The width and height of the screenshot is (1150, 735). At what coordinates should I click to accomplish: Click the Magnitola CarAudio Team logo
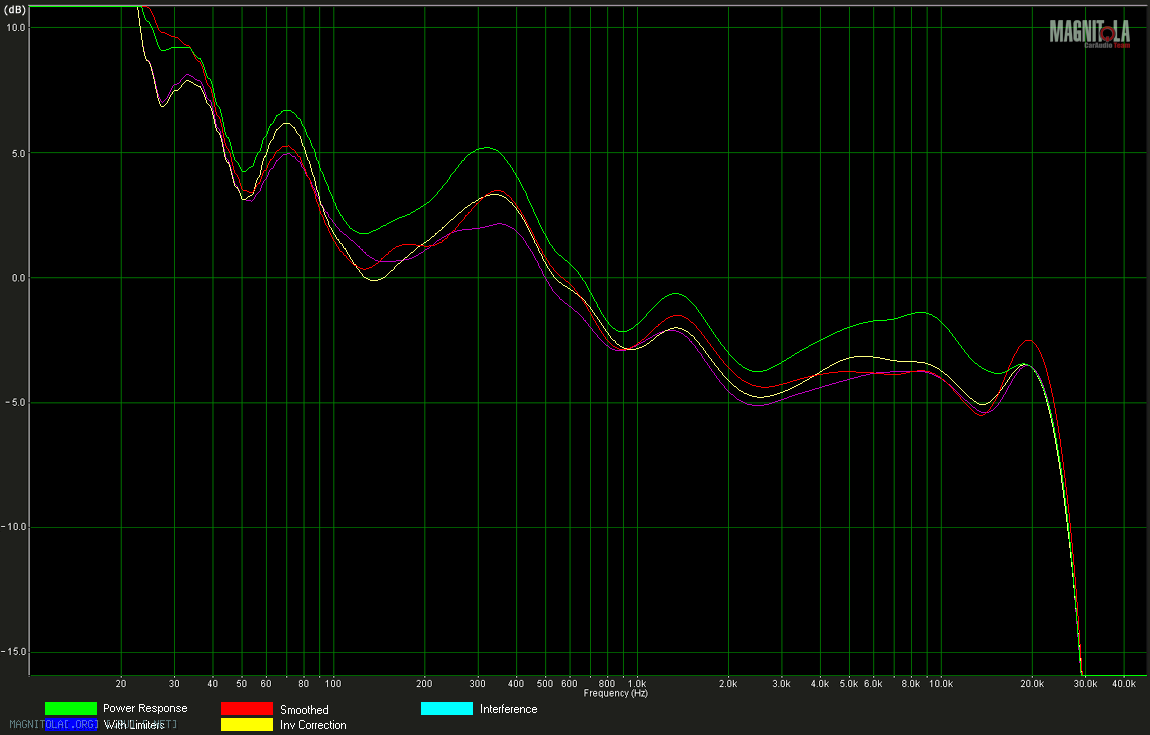point(1089,33)
